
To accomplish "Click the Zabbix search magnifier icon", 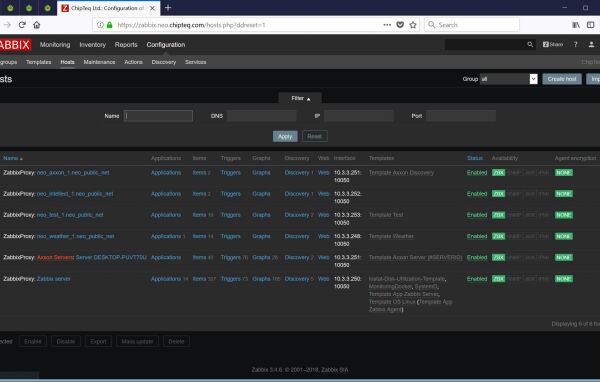I will tap(530, 45).
